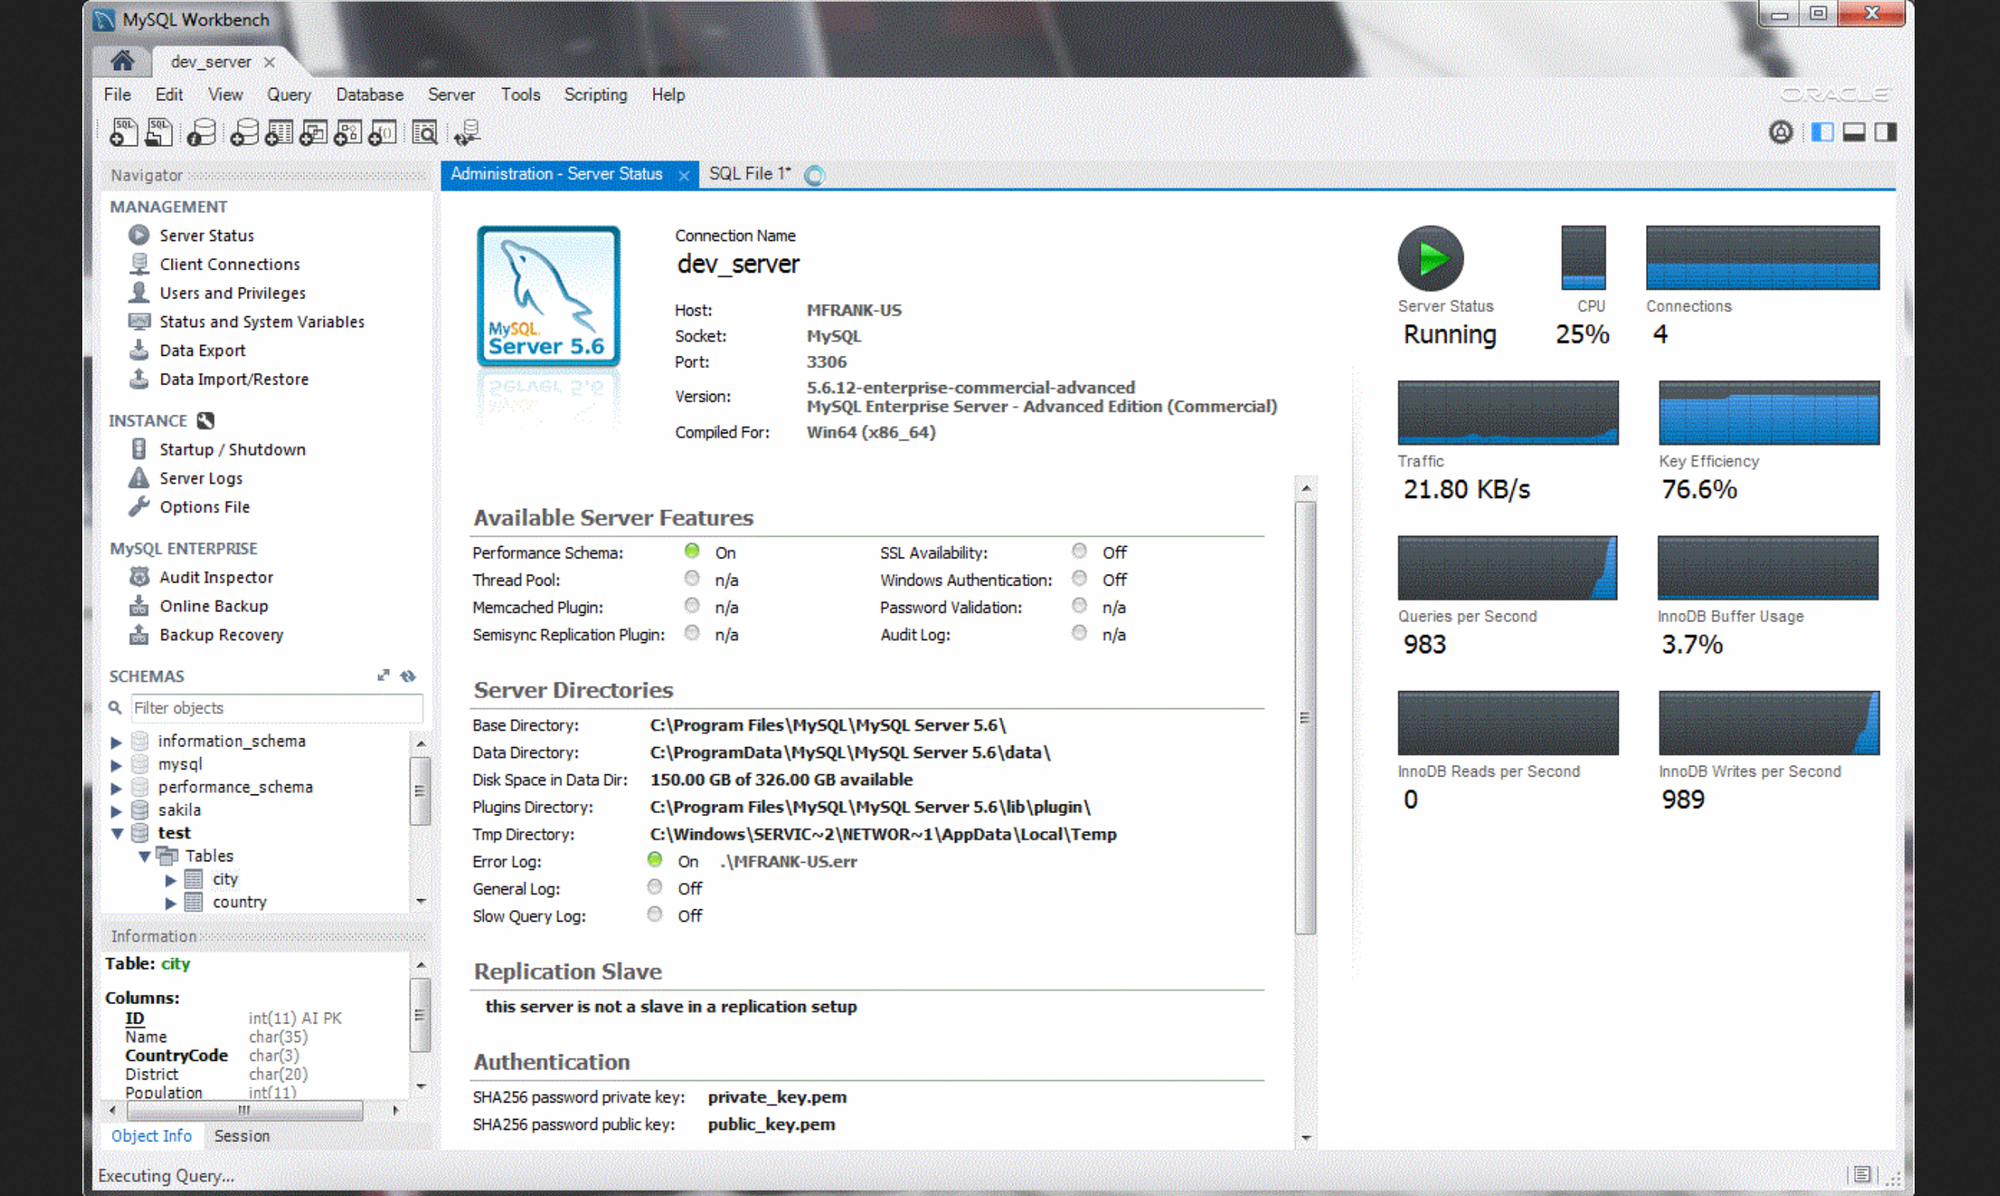This screenshot has height=1196, width=2000.
Task: Open the Session tab
Action: pyautogui.click(x=241, y=1136)
